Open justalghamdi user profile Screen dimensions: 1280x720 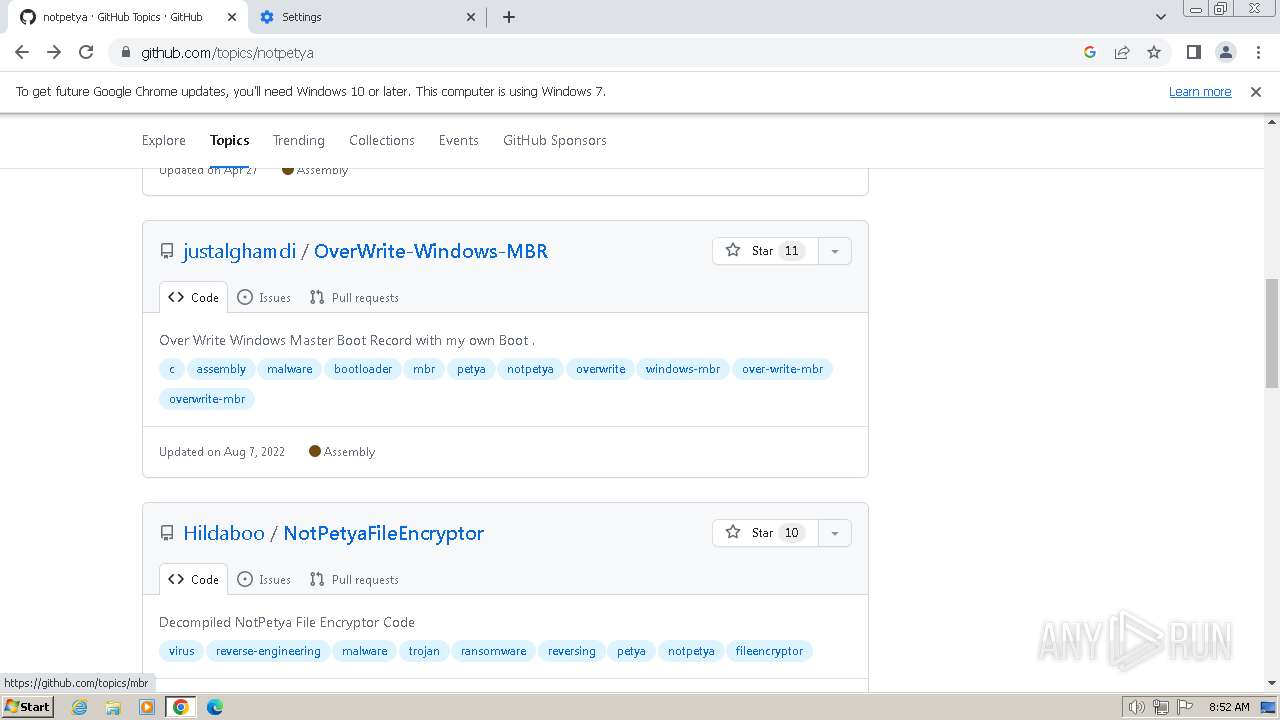pyautogui.click(x=240, y=251)
